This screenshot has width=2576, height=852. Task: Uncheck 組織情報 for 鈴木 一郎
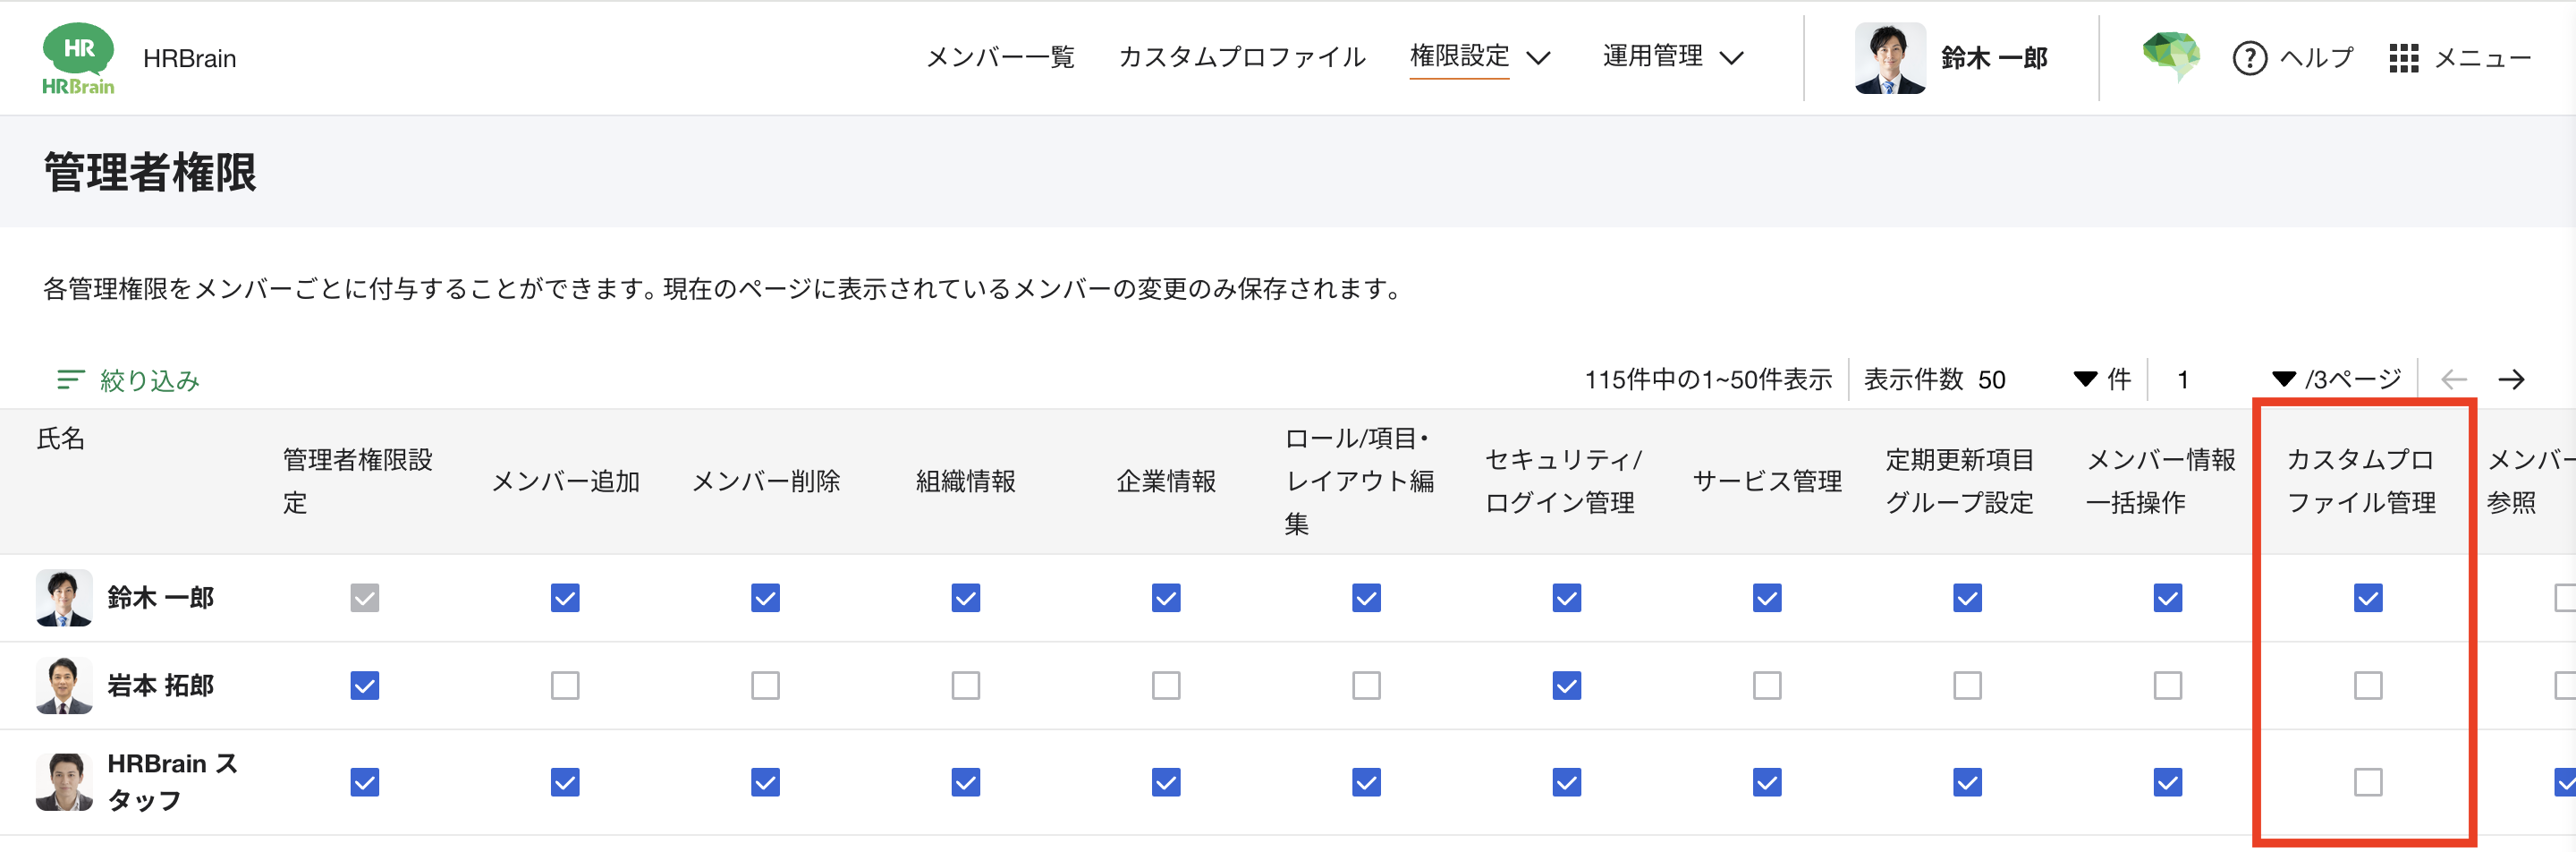965,598
